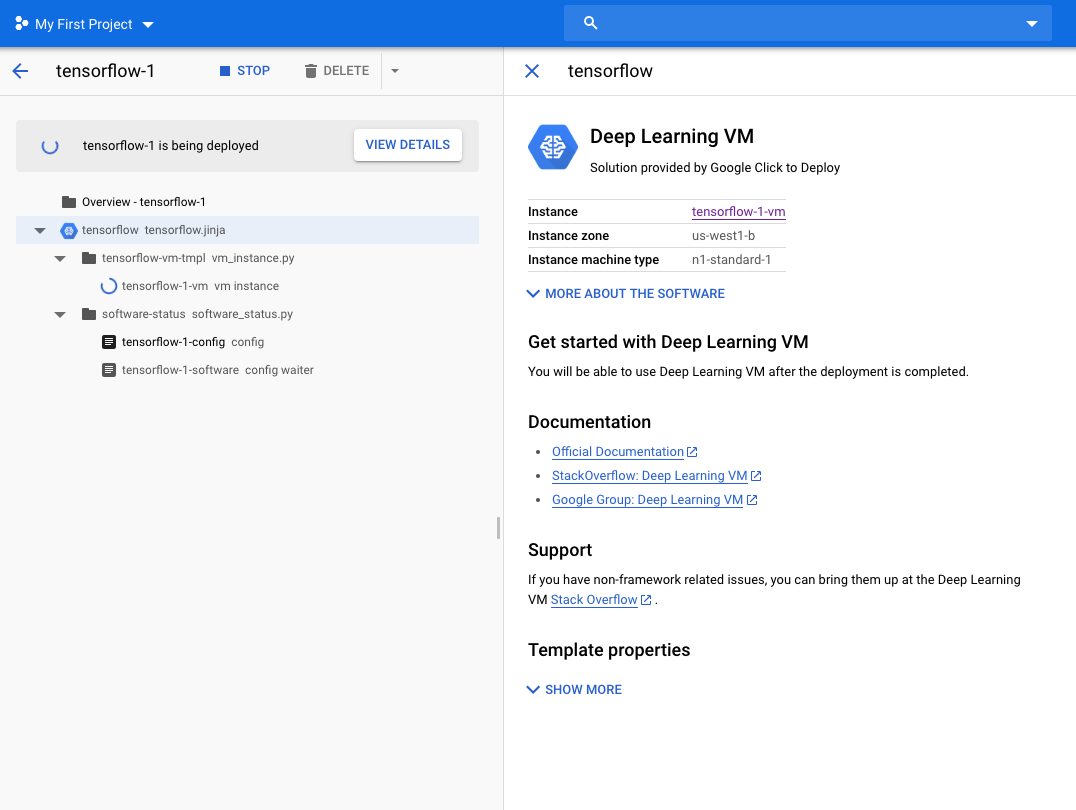The height and width of the screenshot is (810, 1076).
Task: Select tensorflow-1-config config row
Action: (247, 342)
